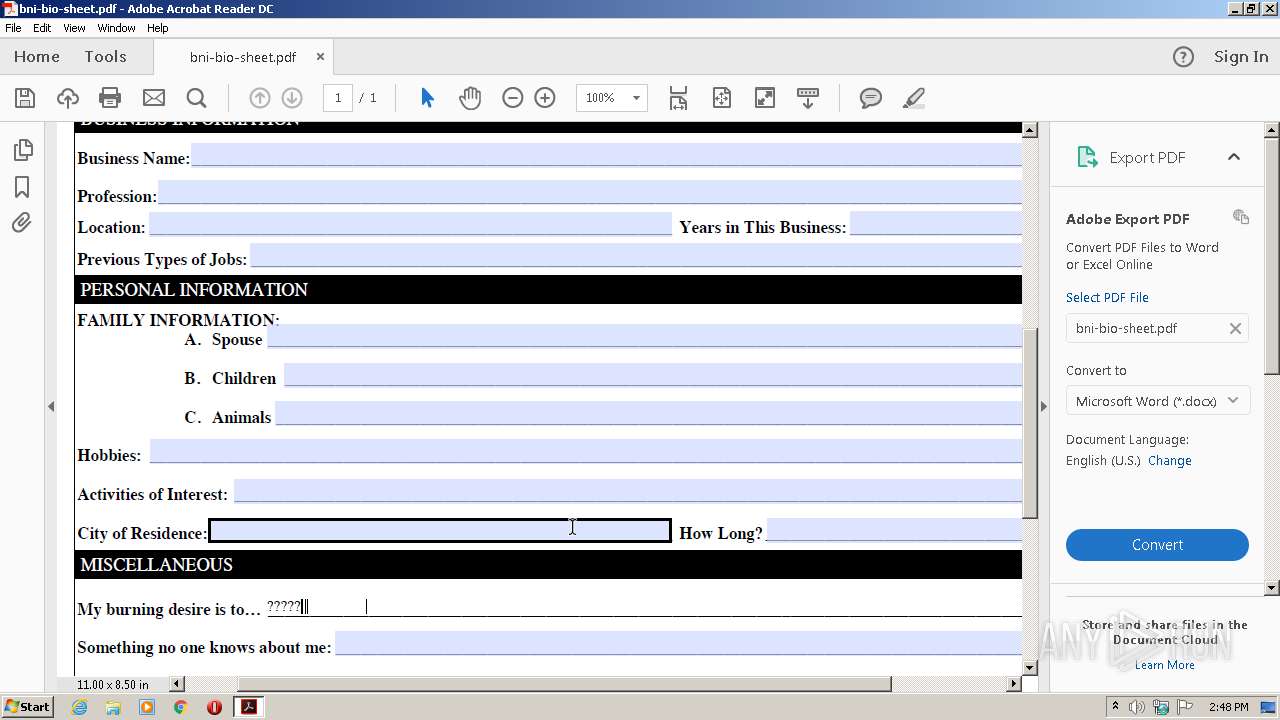1280x720 pixels.
Task: Open Opera from the taskbar
Action: 214,707
